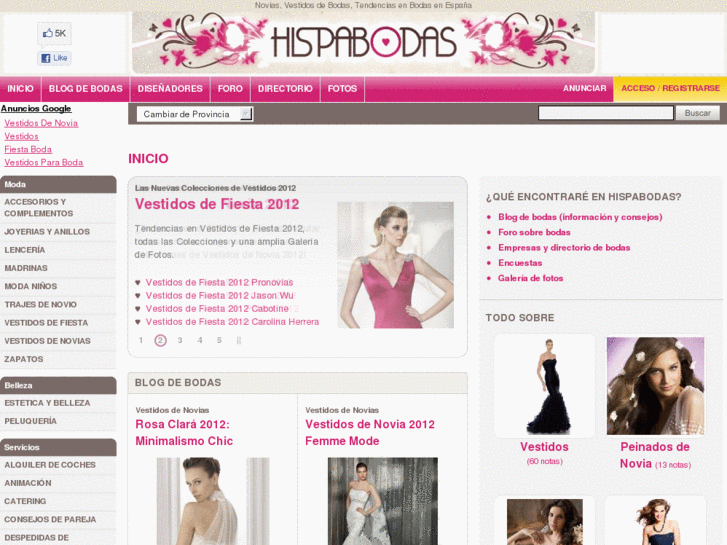Screen dimensions: 727x545
Task: Select Lencería in the sidebar
Action: (58, 250)
